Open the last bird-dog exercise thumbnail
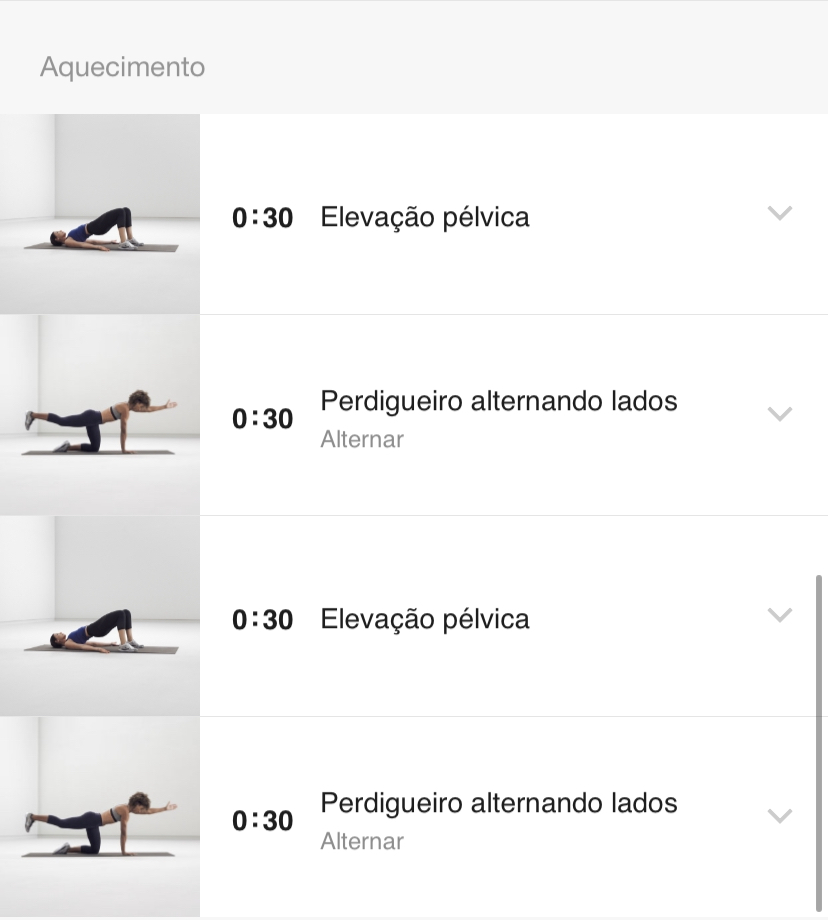The image size is (828, 920). click(100, 817)
